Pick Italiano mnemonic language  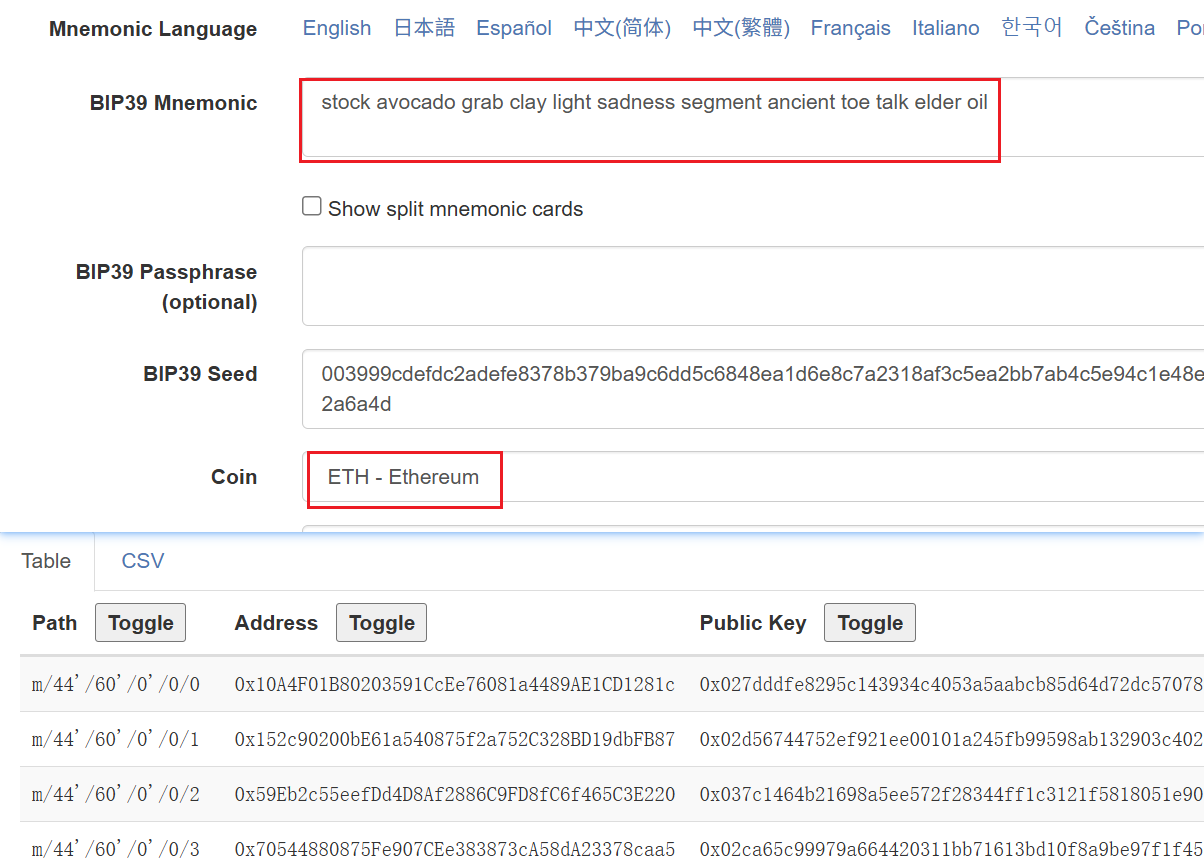tap(945, 28)
